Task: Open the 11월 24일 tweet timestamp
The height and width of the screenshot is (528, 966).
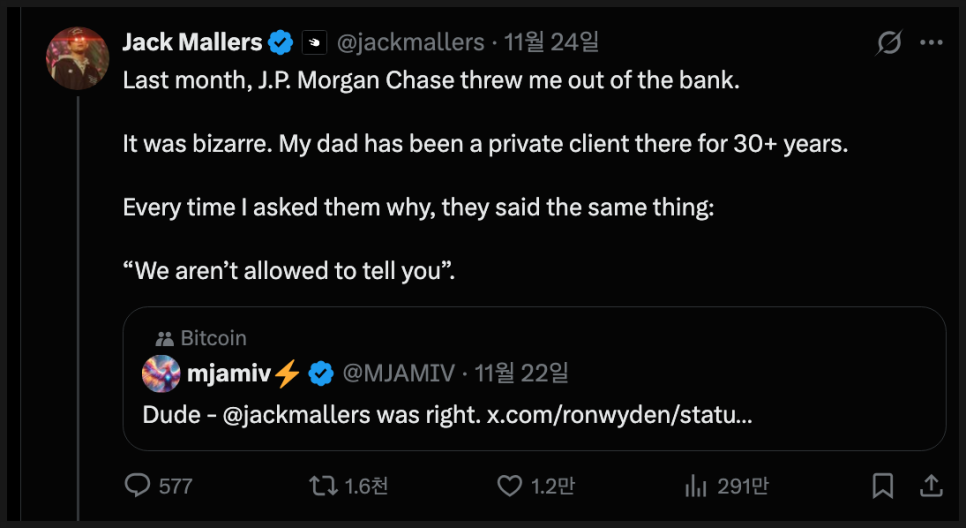Action: [x=552, y=43]
